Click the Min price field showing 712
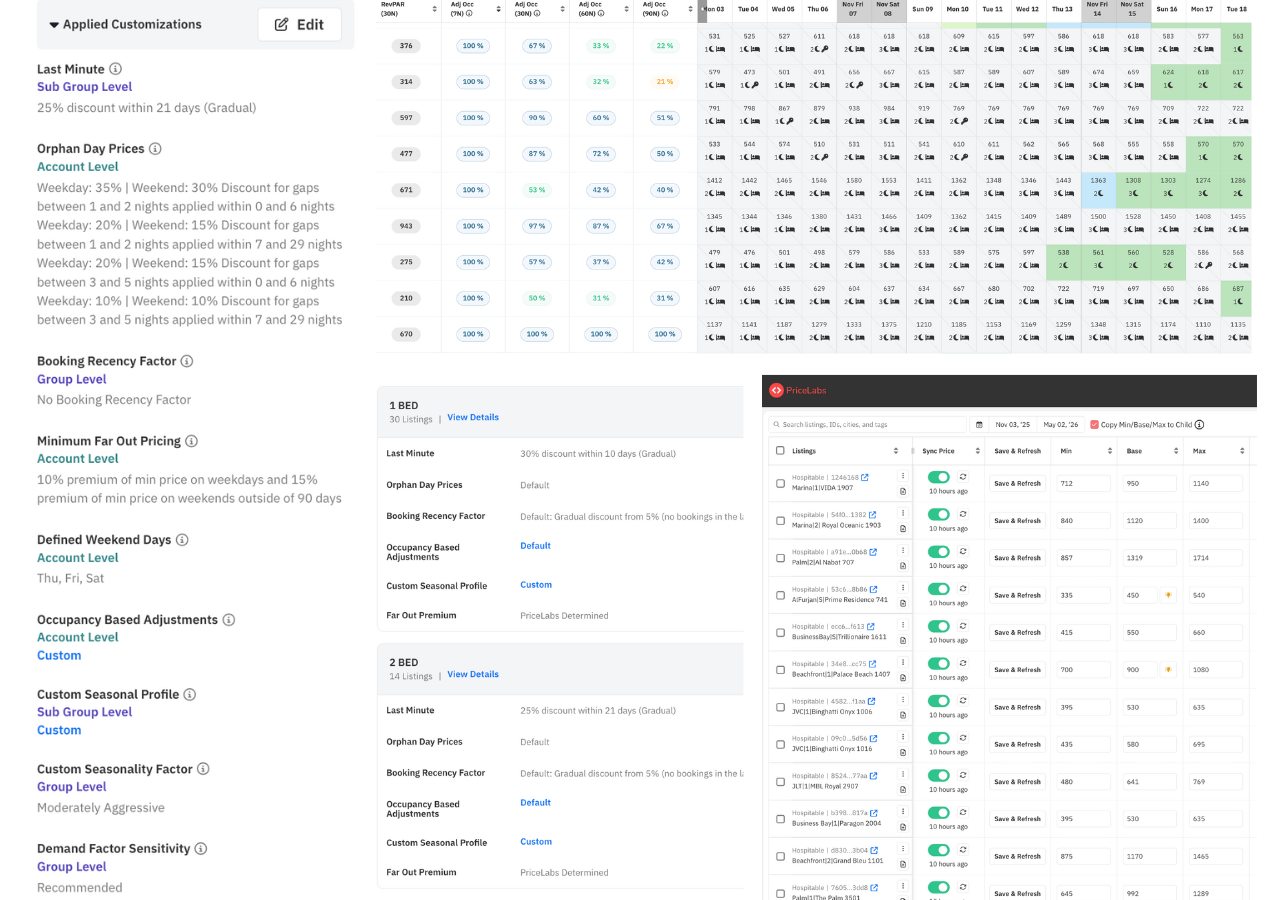This screenshot has height=900, width=1280. [1083, 484]
